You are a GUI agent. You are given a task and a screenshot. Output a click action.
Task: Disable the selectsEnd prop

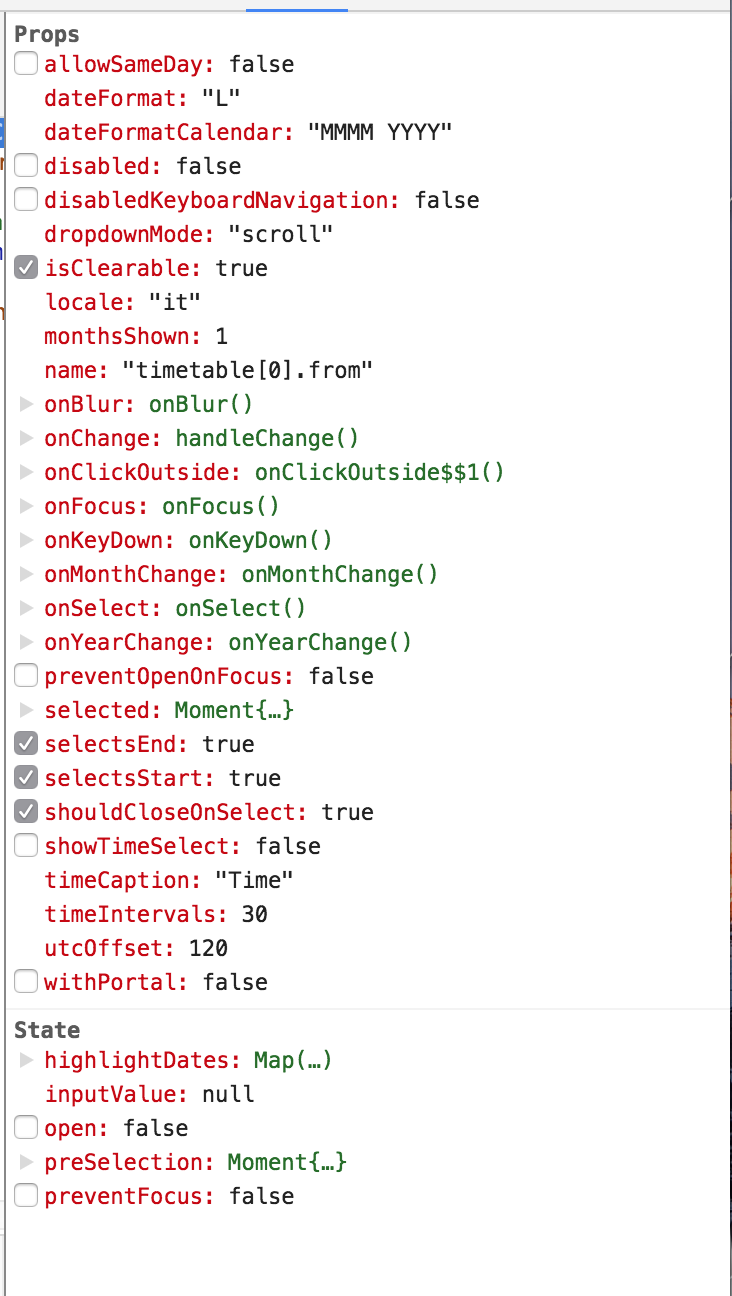coord(25,742)
